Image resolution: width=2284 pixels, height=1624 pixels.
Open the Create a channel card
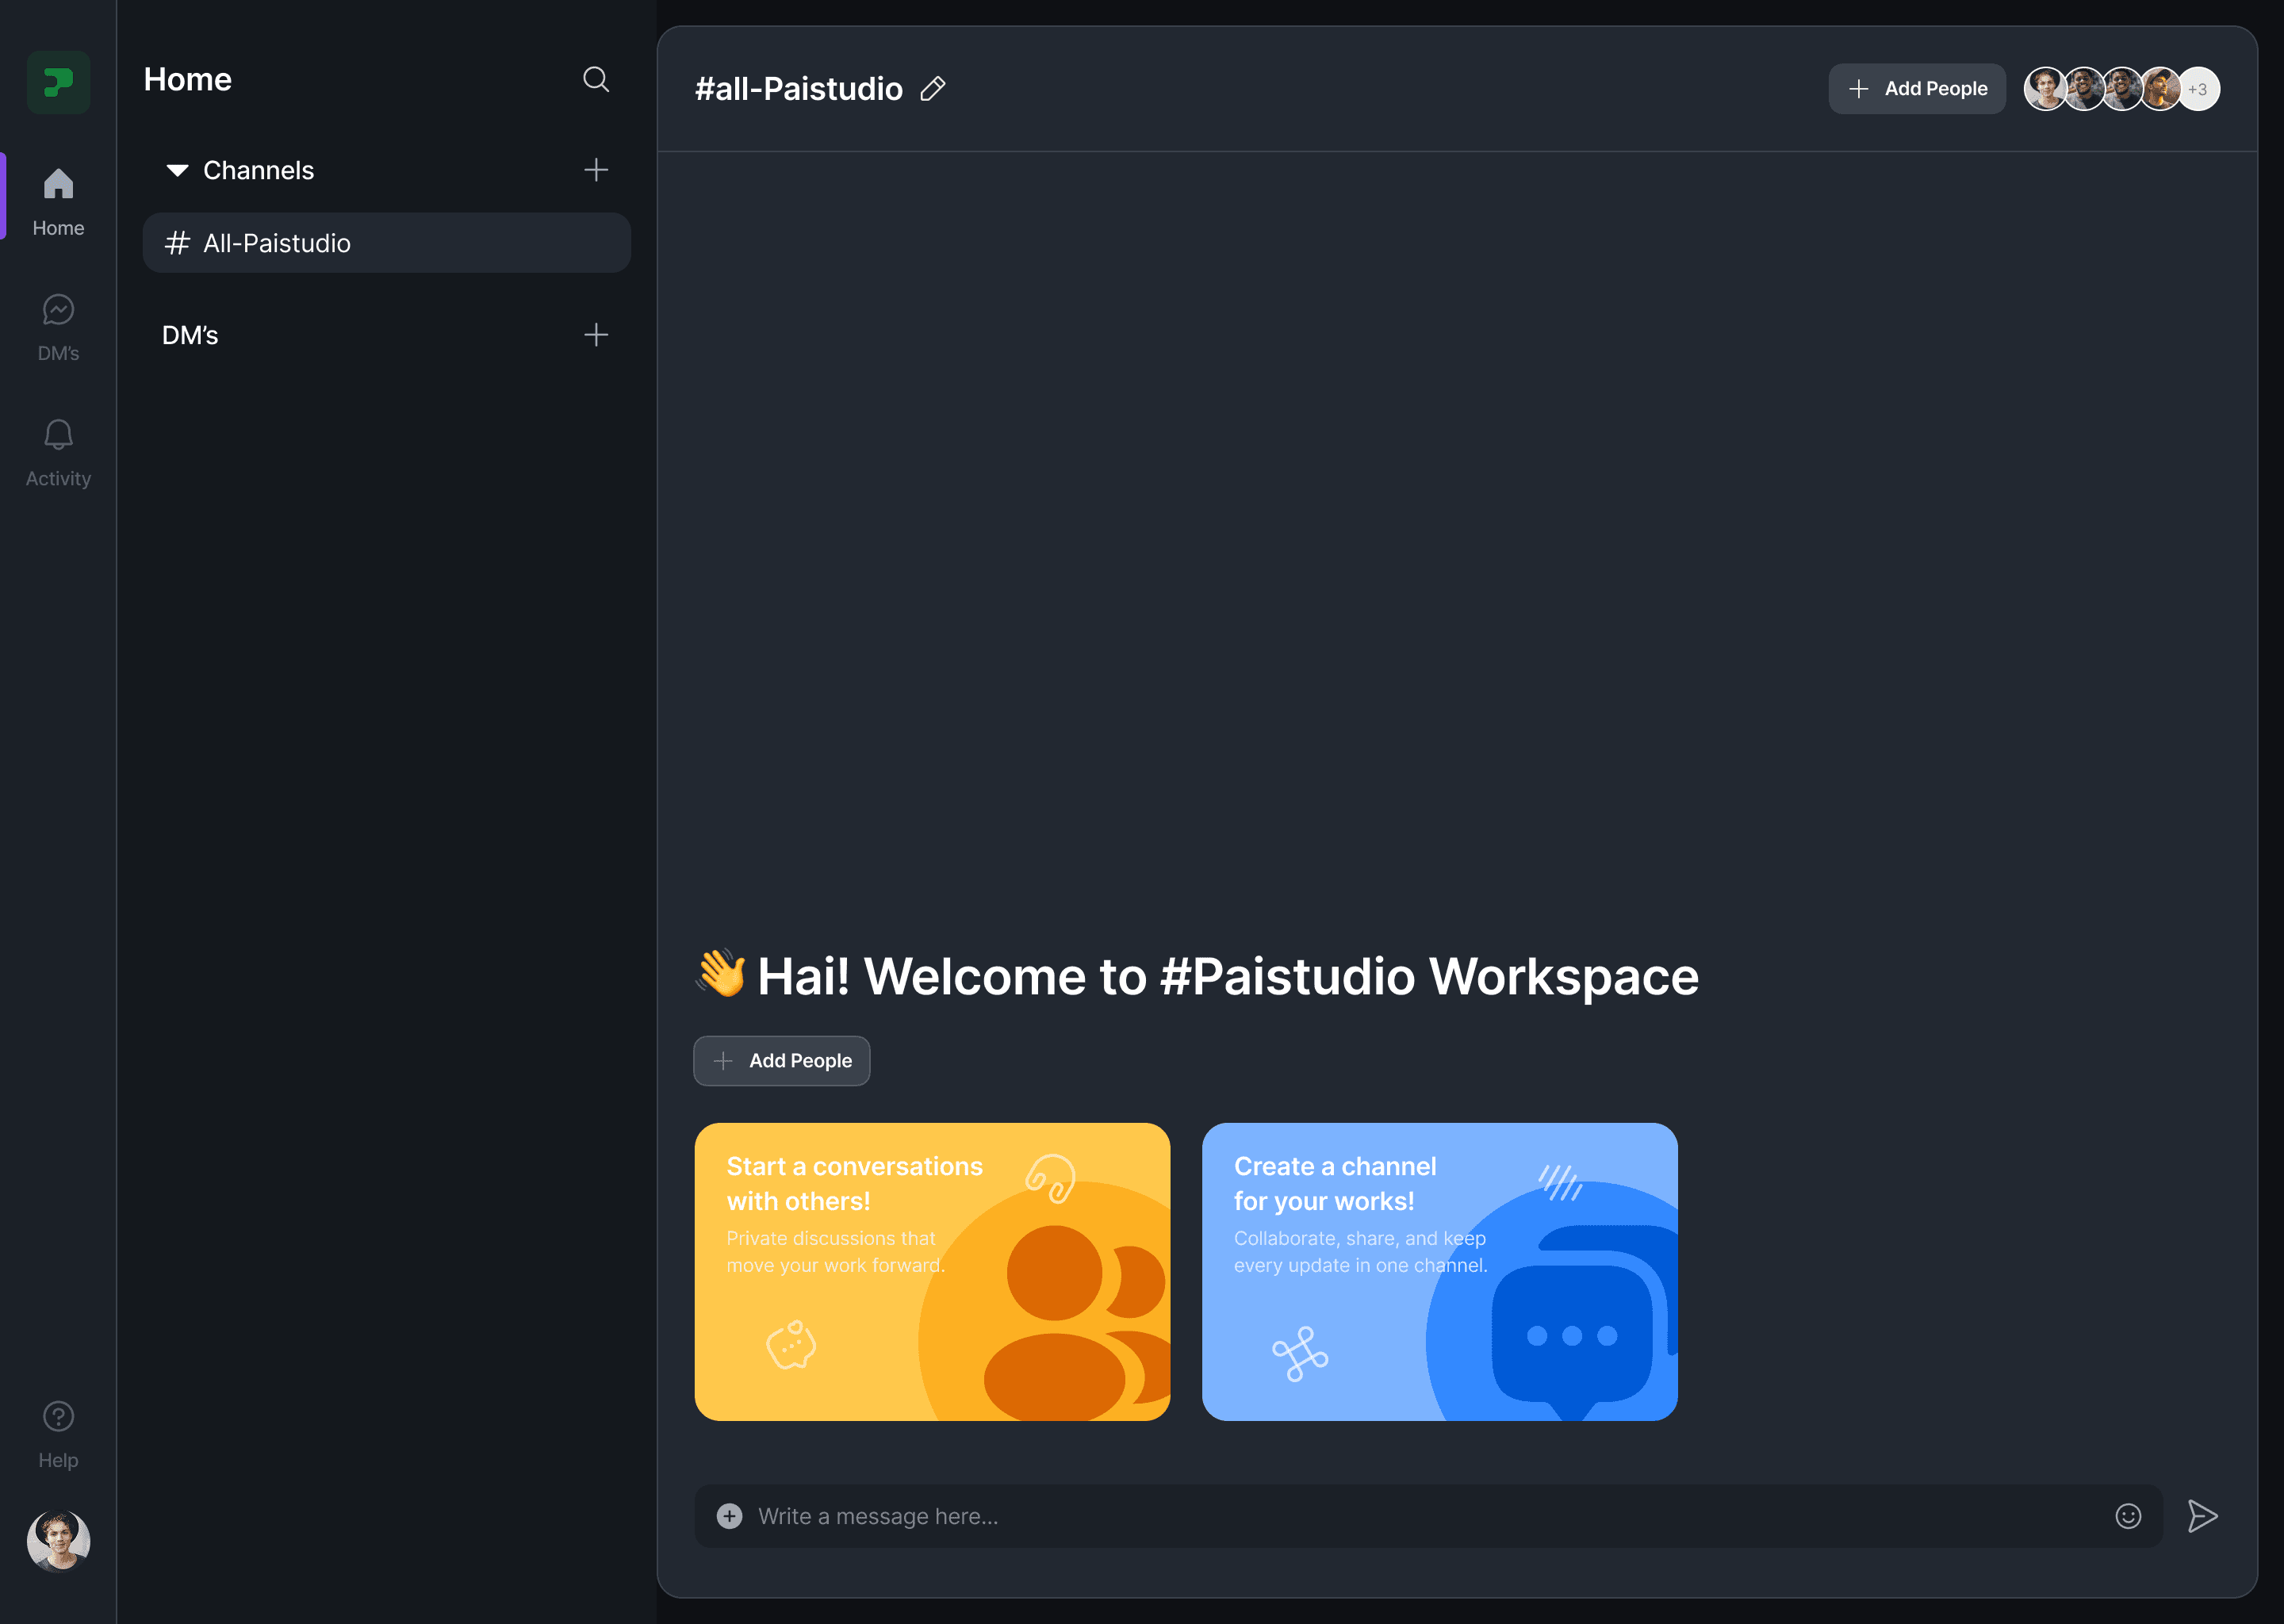1439,1271
